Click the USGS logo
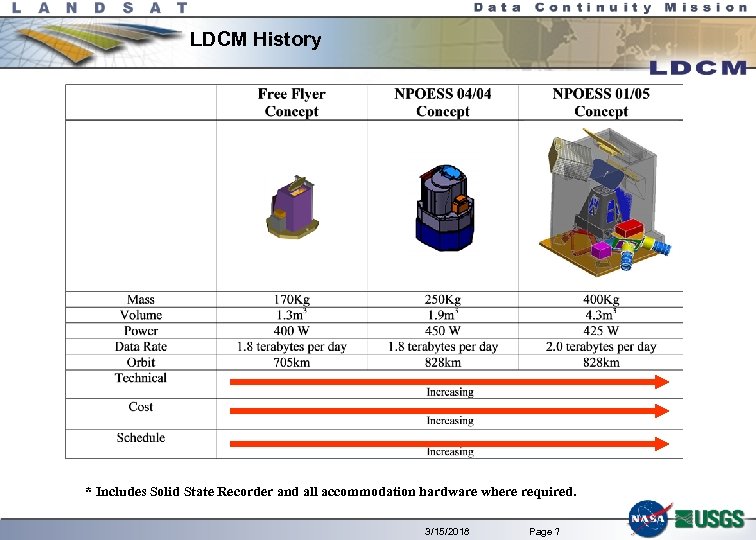This screenshot has height=540, width=756. (x=710, y=519)
